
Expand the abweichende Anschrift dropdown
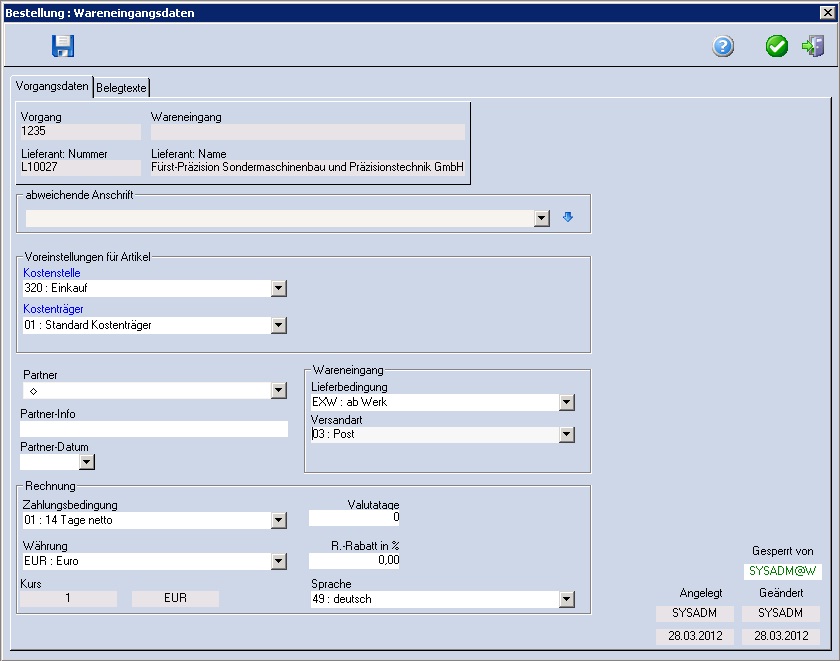pyautogui.click(x=542, y=218)
